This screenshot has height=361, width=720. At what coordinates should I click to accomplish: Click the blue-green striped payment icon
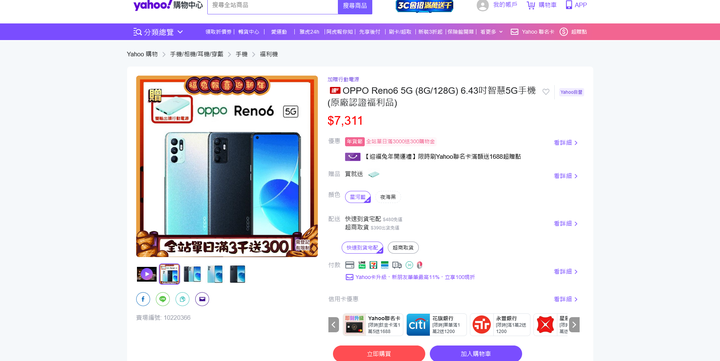click(385, 265)
